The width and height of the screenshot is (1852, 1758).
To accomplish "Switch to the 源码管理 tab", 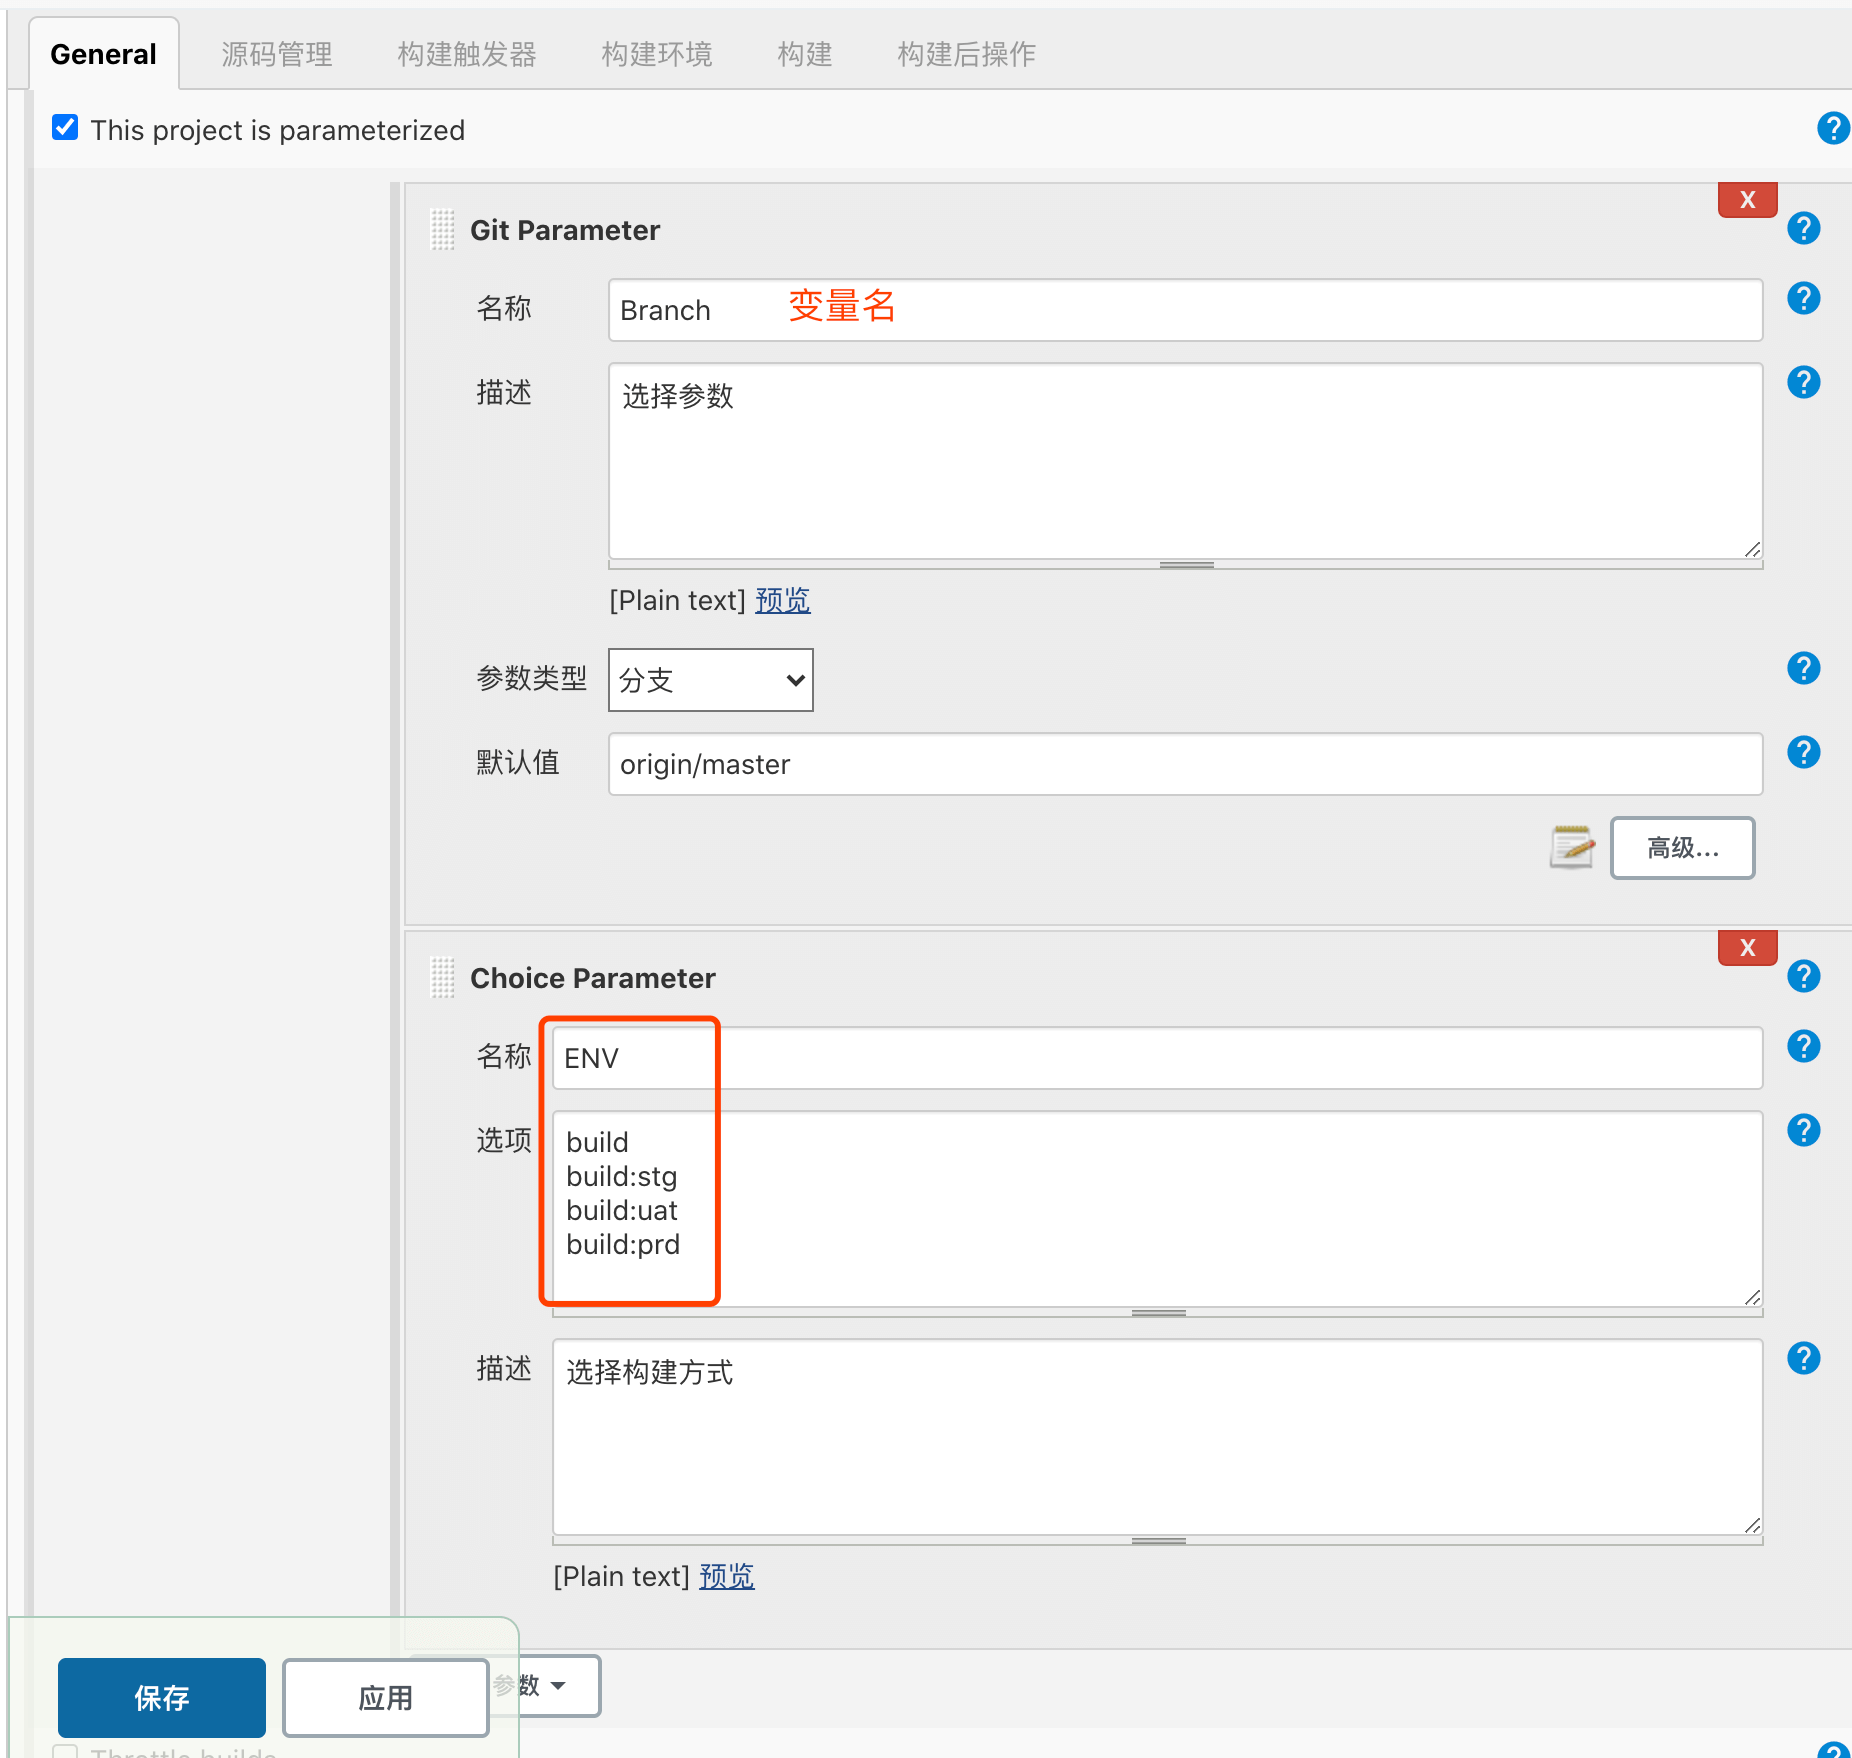I will point(277,54).
